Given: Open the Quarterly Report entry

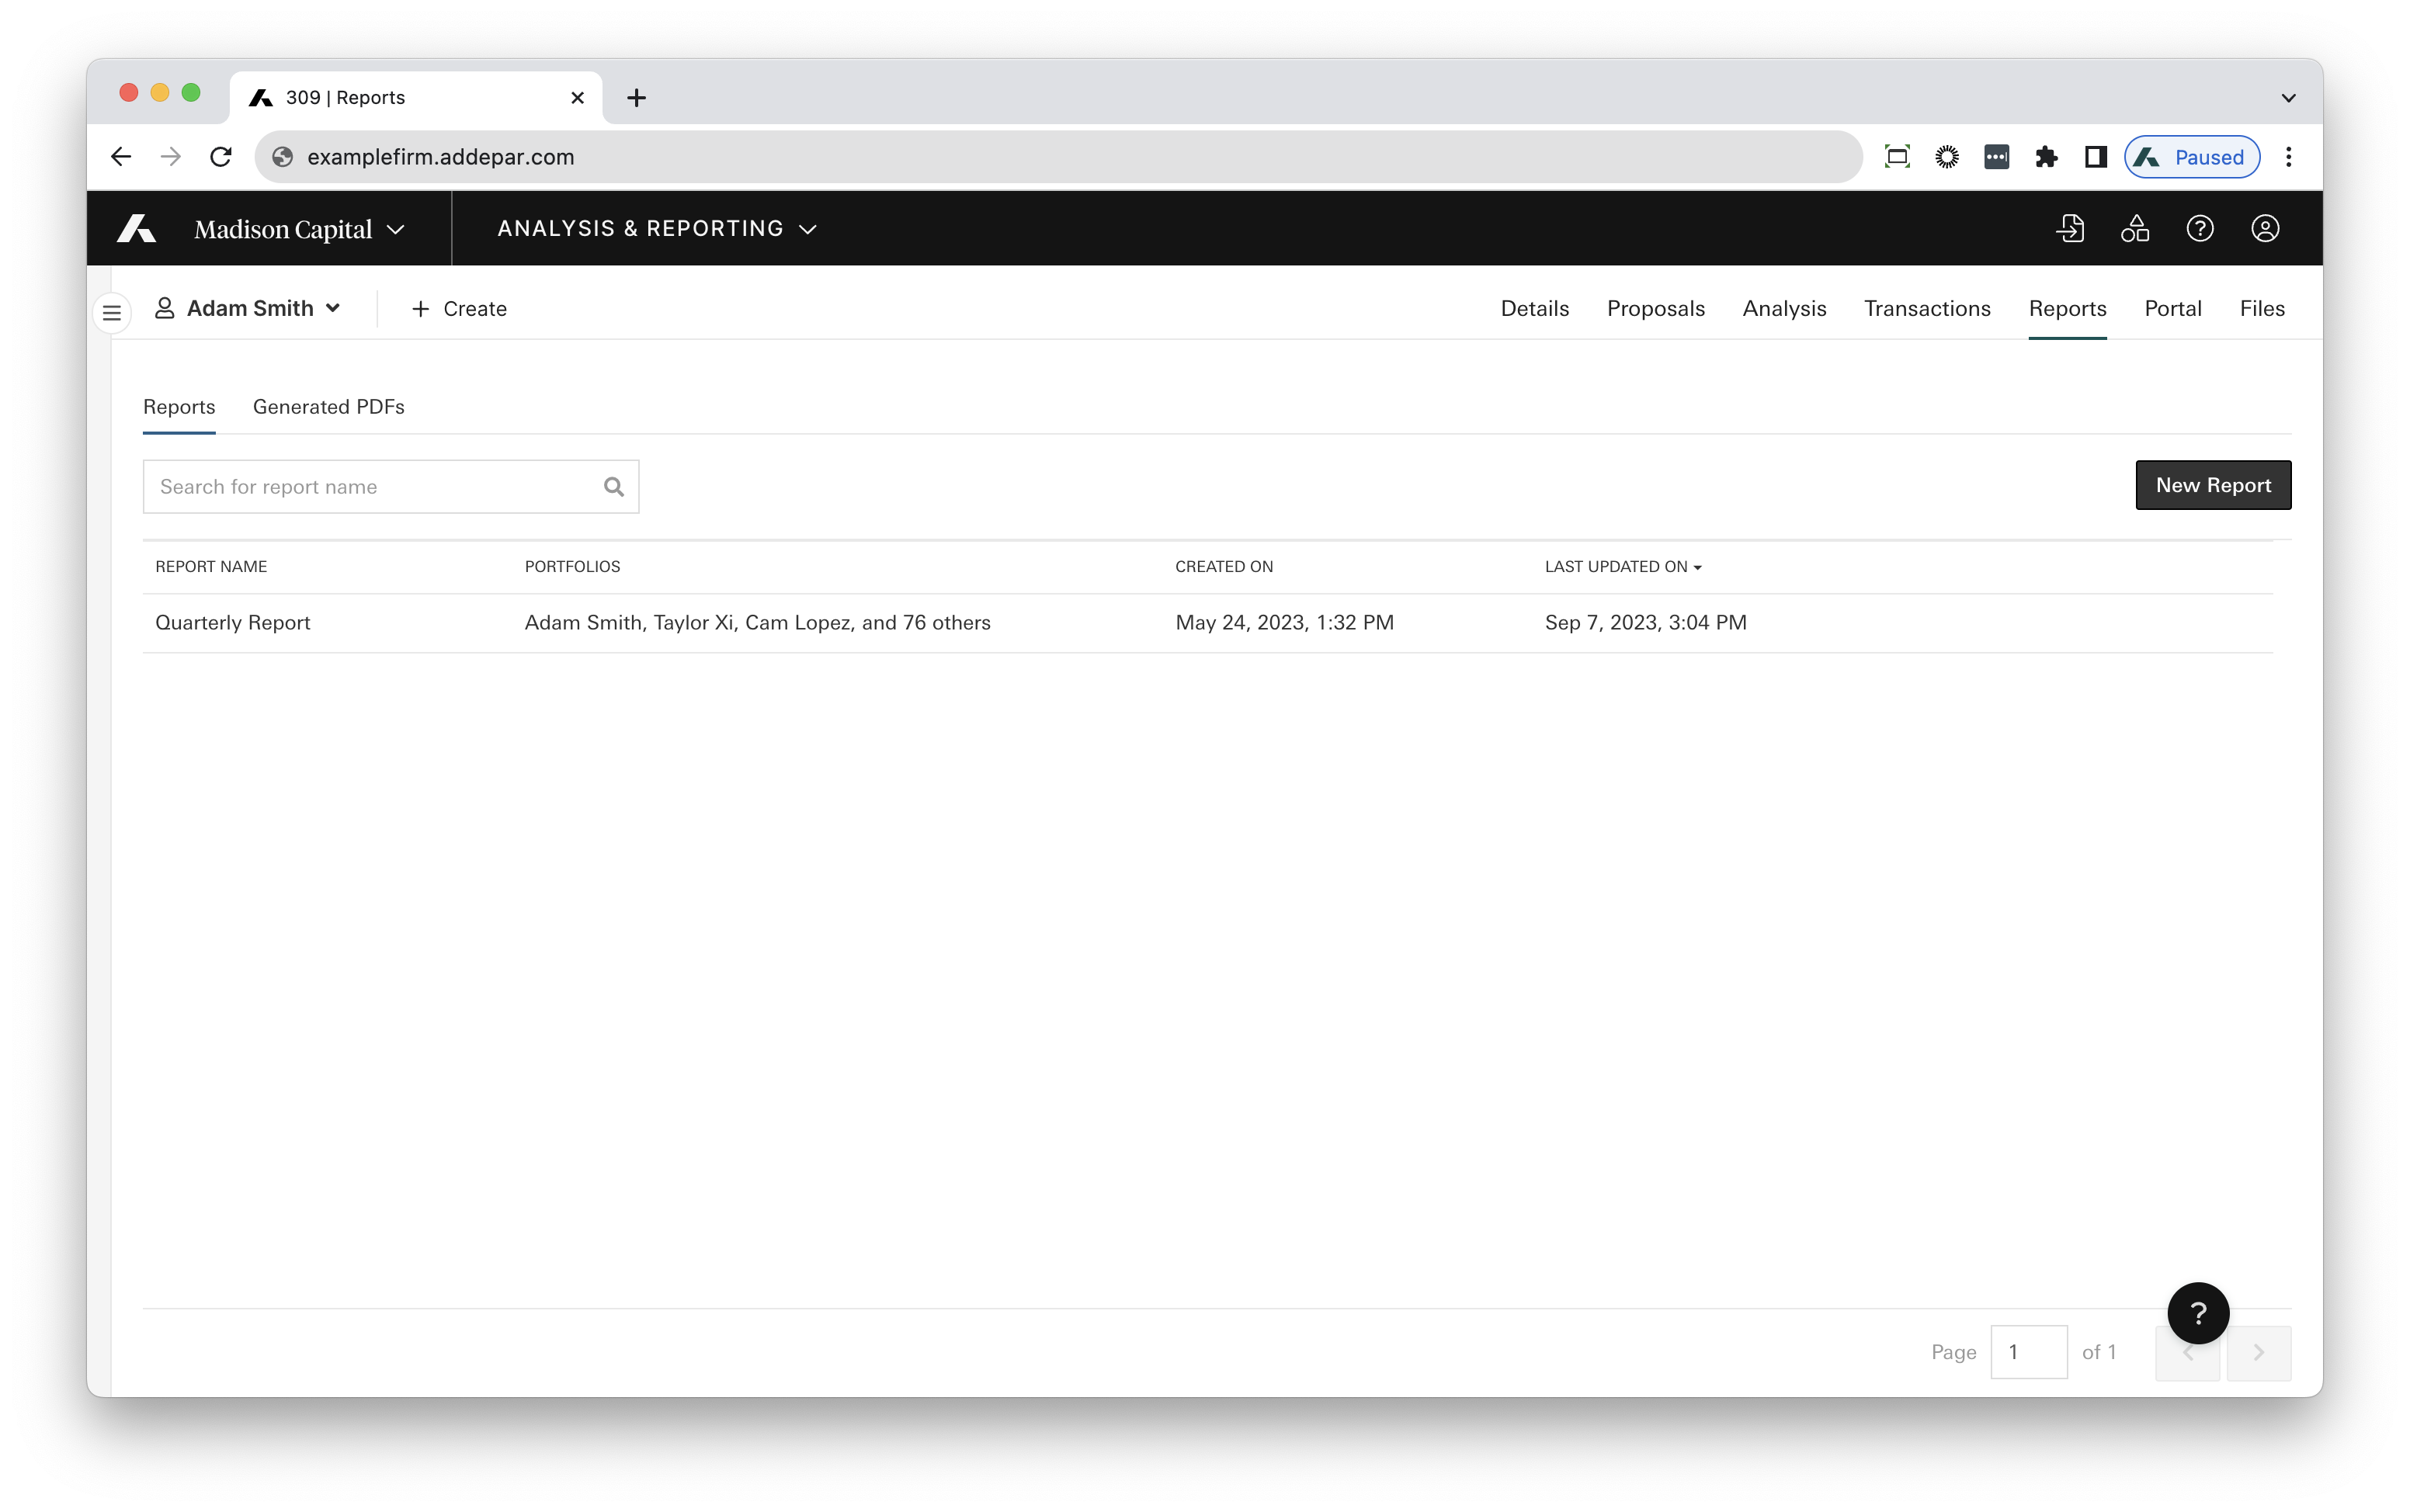Looking at the screenshot, I should [x=233, y=623].
